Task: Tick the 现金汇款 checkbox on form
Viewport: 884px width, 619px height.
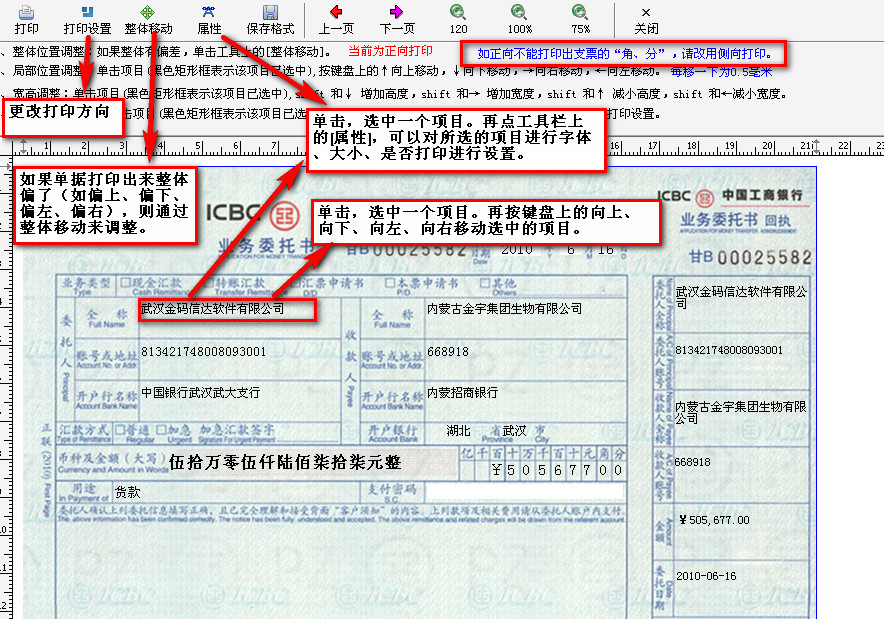Action: 125,282
